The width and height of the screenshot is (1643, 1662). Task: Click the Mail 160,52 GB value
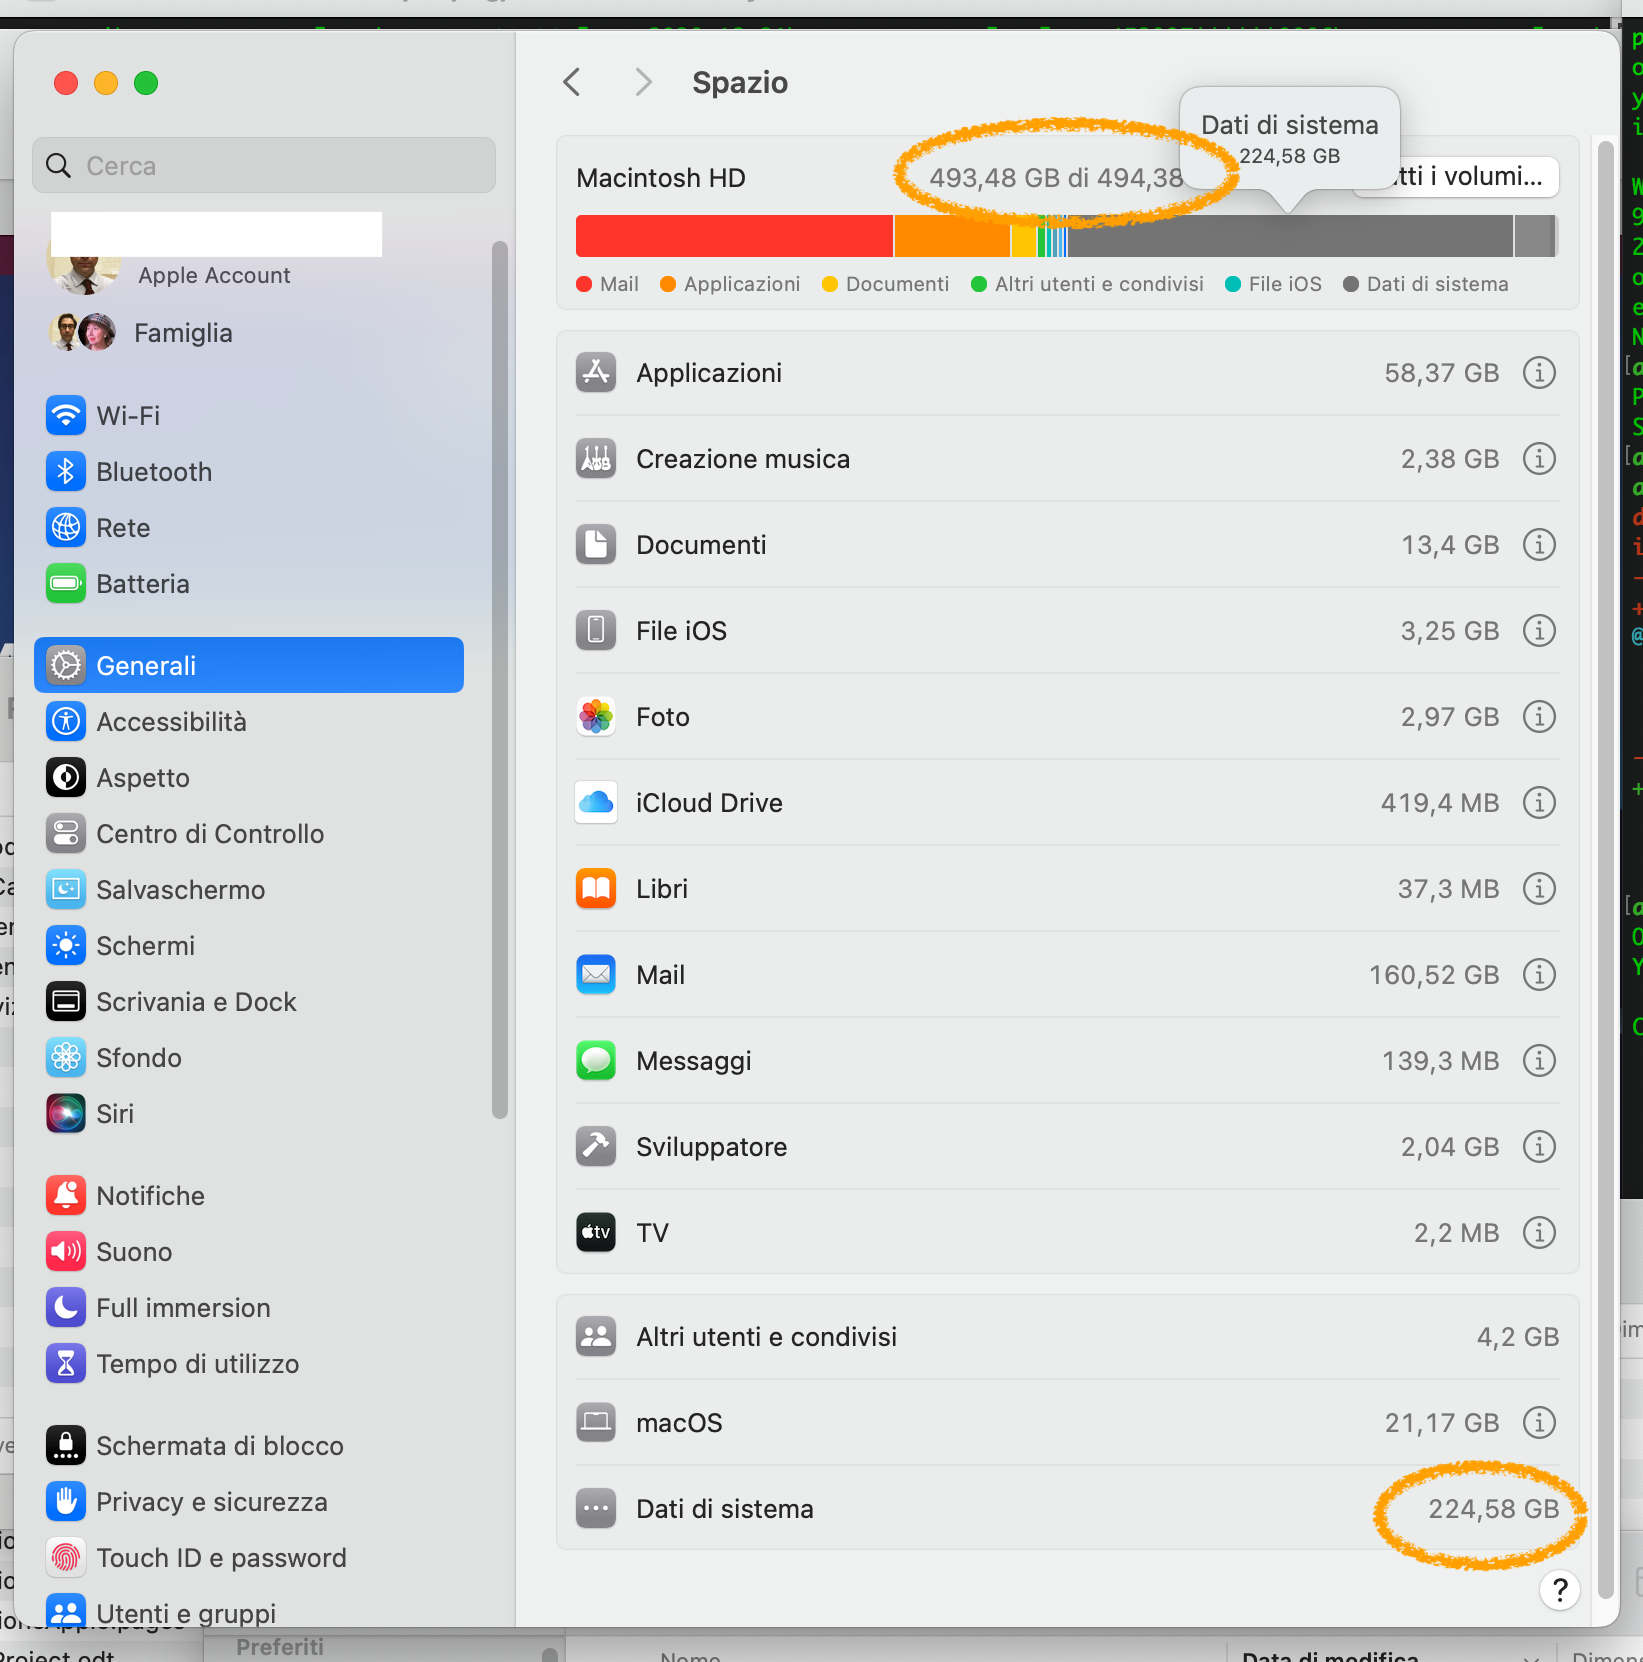(1434, 975)
